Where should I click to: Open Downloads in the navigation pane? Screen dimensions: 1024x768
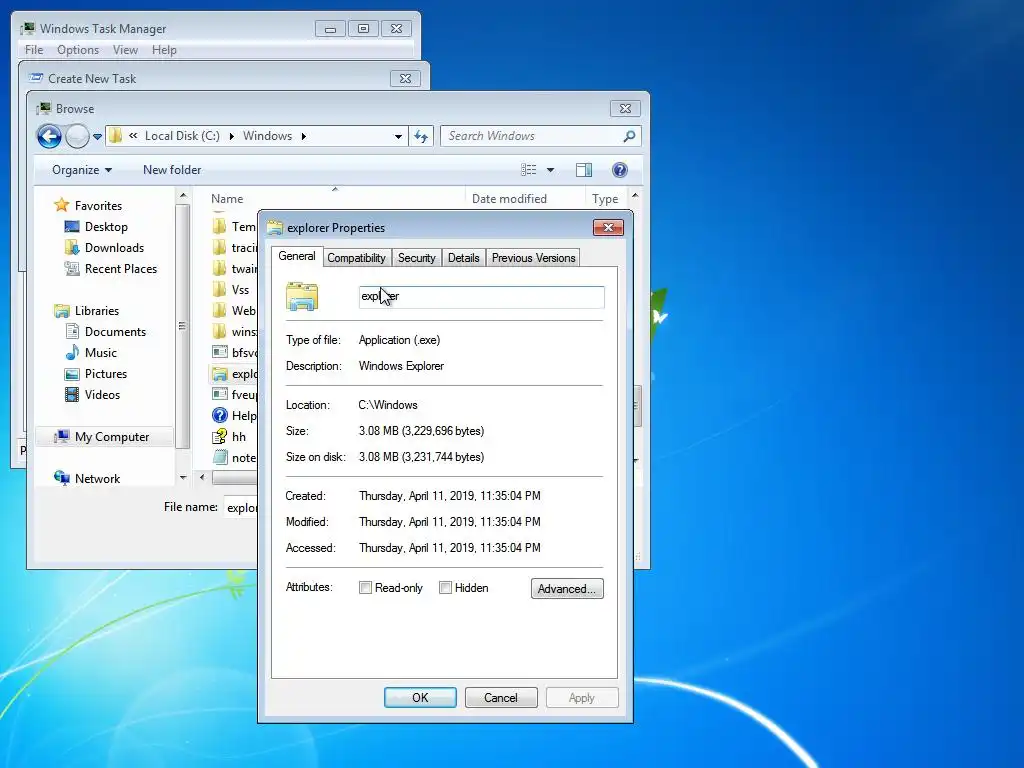click(114, 248)
